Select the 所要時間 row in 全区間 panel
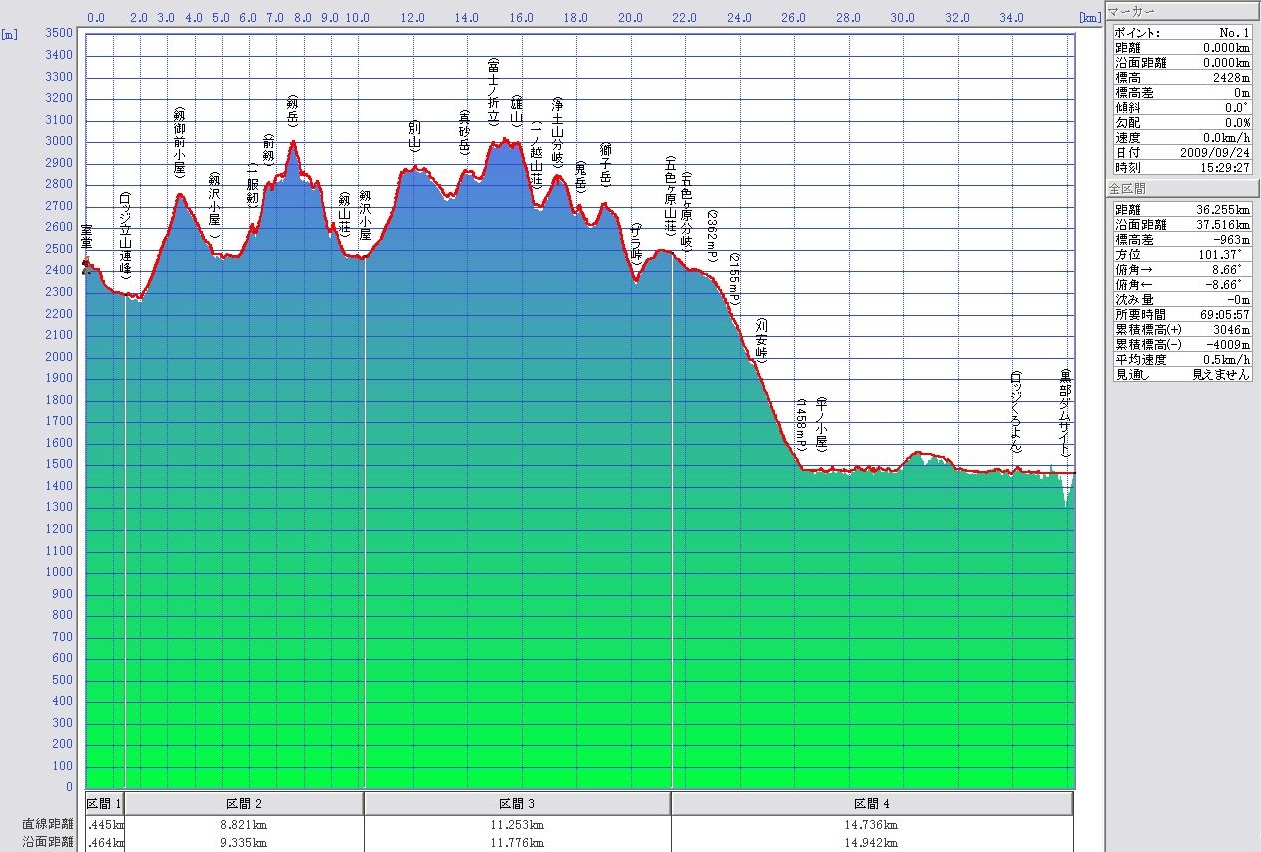Image resolution: width=1261 pixels, height=852 pixels. click(x=1182, y=314)
